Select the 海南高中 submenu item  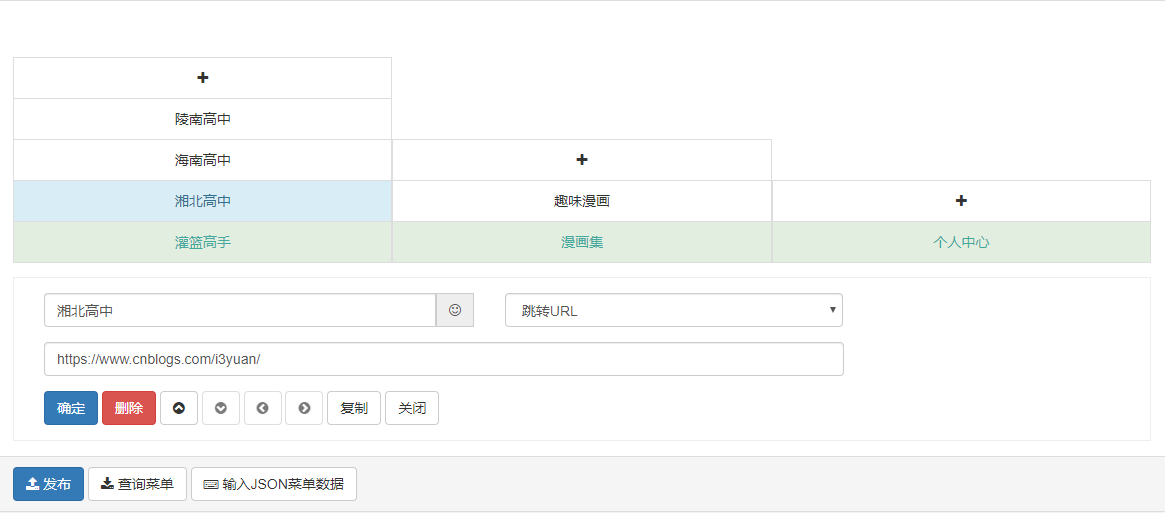click(x=202, y=160)
